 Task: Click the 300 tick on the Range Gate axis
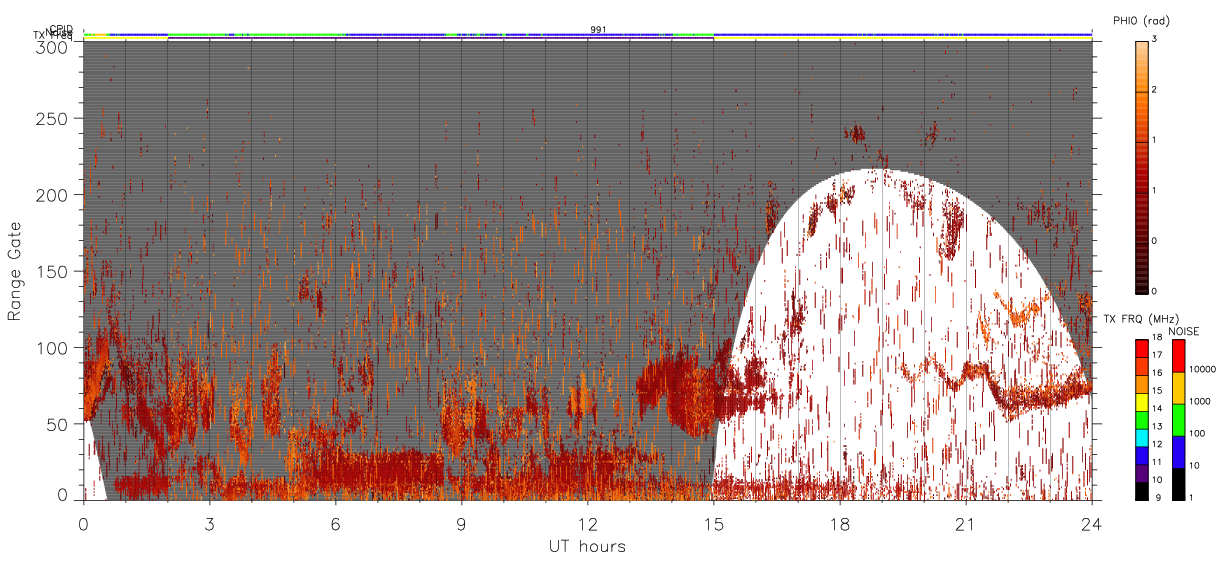(x=52, y=47)
